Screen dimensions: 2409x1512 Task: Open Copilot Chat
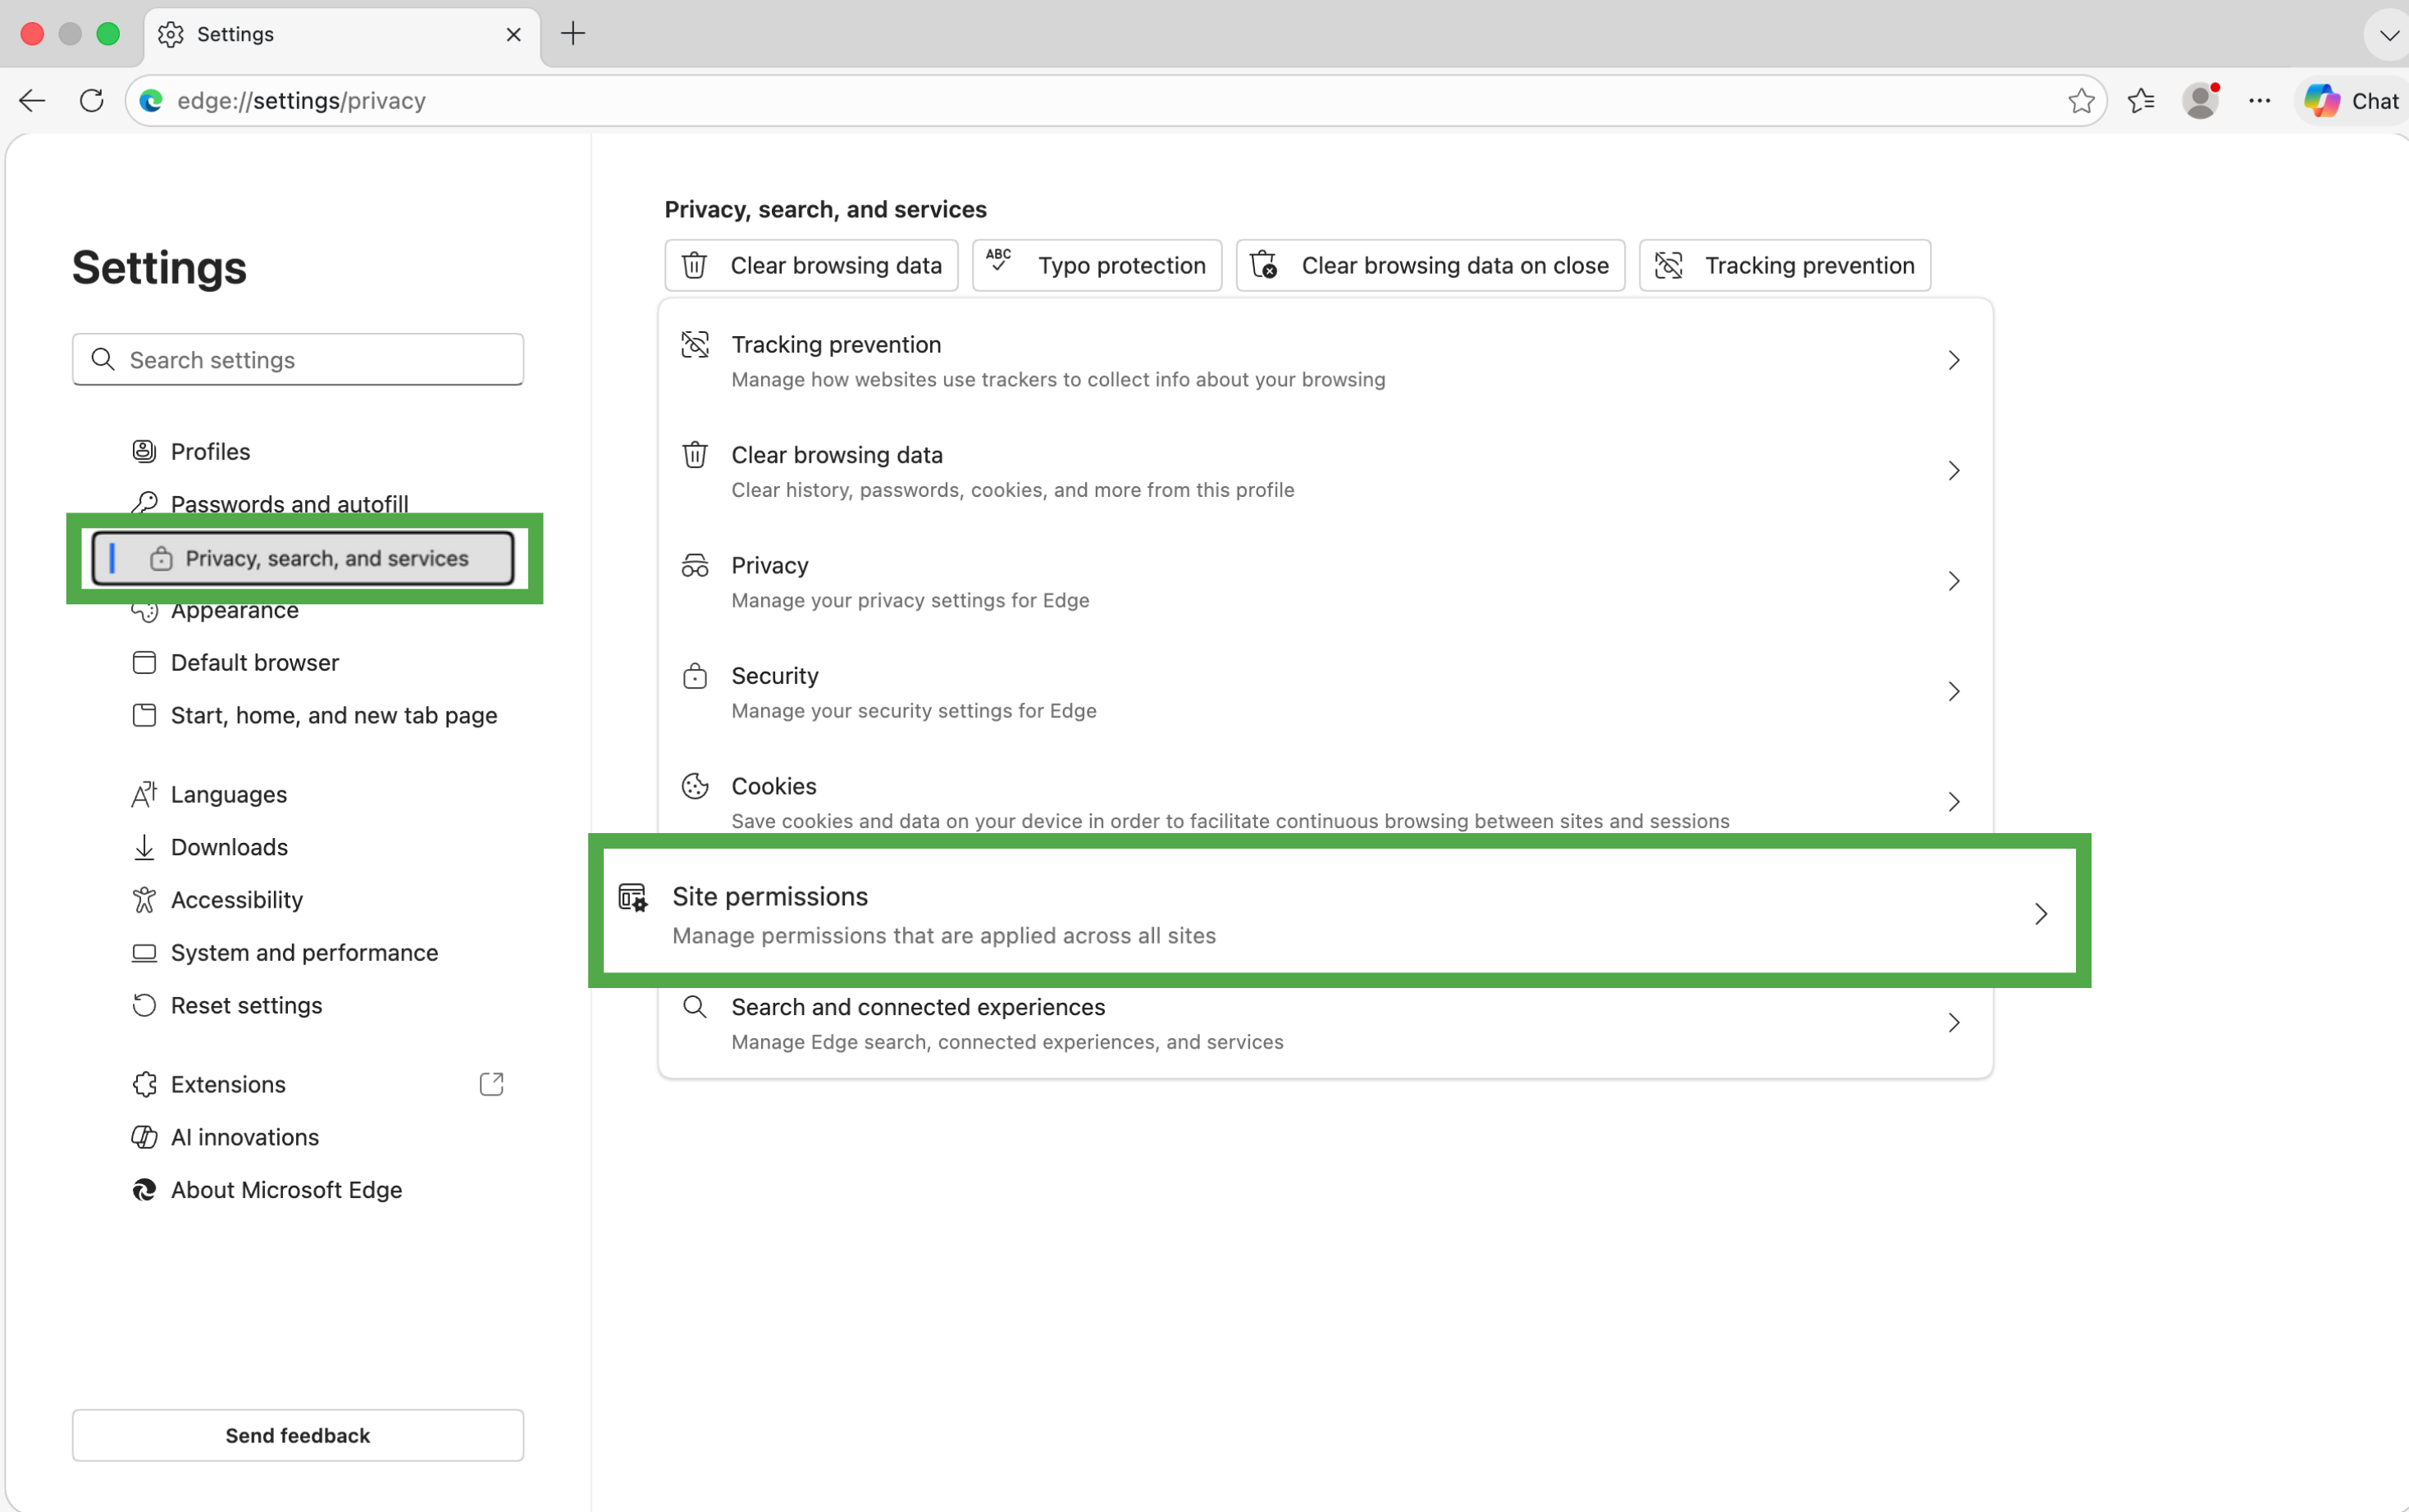2351,101
